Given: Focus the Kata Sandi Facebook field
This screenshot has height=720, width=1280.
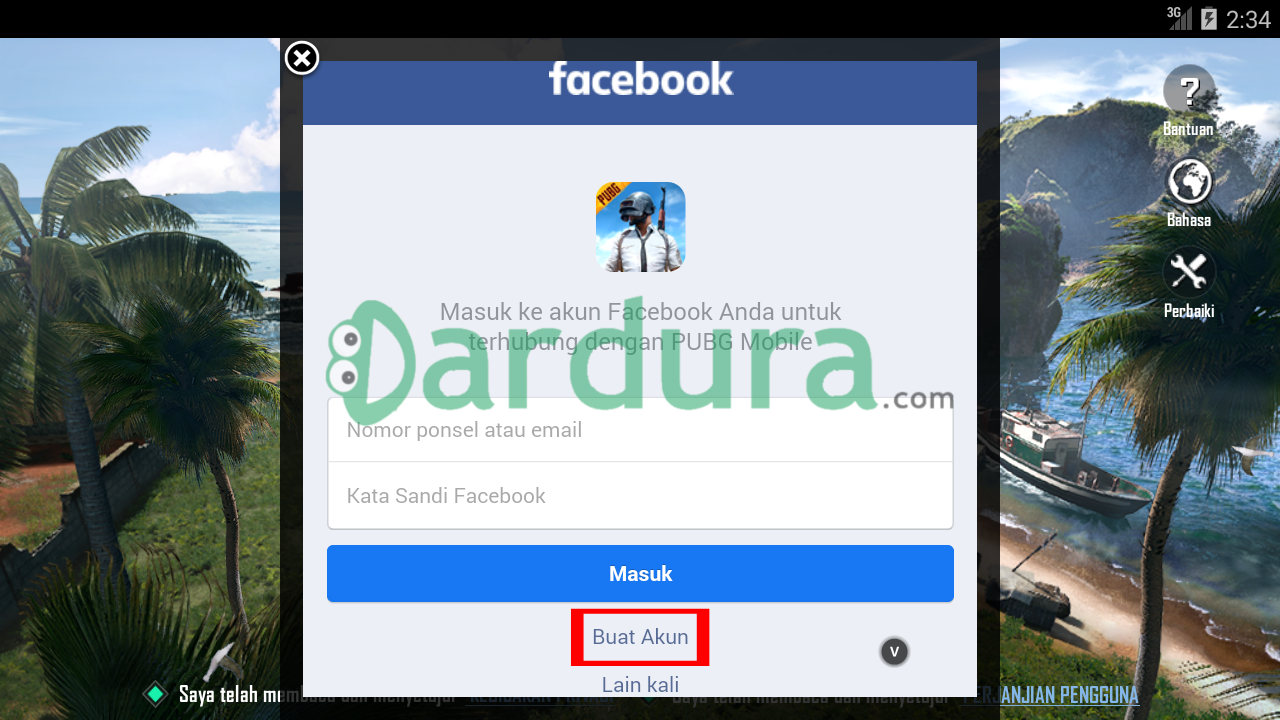Looking at the screenshot, I should pos(640,496).
